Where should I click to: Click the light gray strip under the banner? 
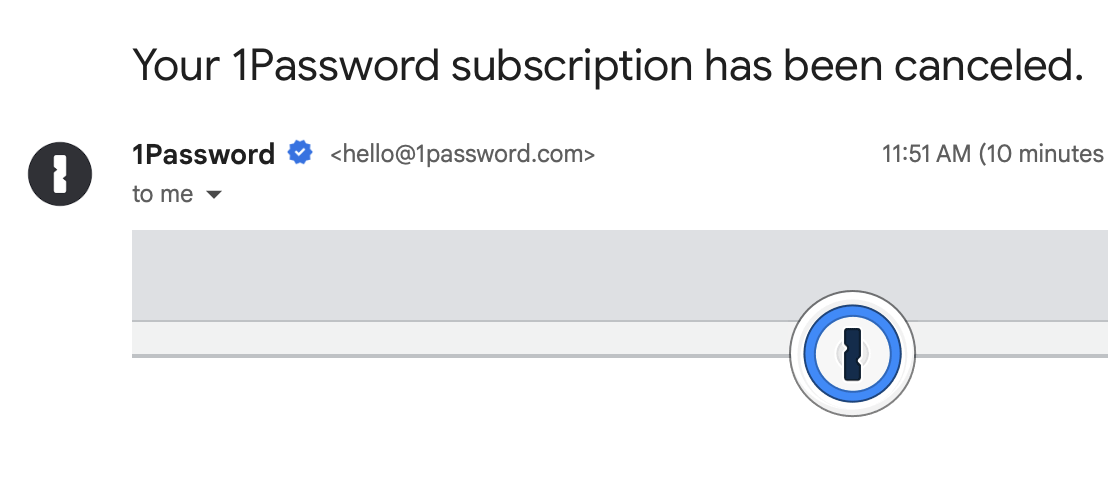click(x=450, y=339)
